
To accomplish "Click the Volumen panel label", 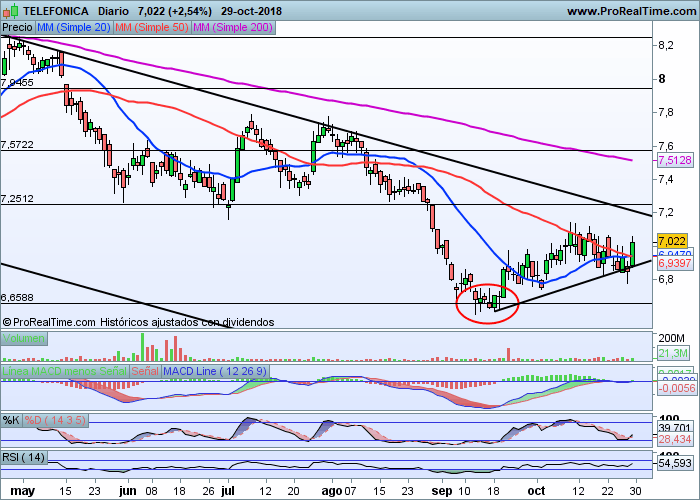I will [24, 338].
